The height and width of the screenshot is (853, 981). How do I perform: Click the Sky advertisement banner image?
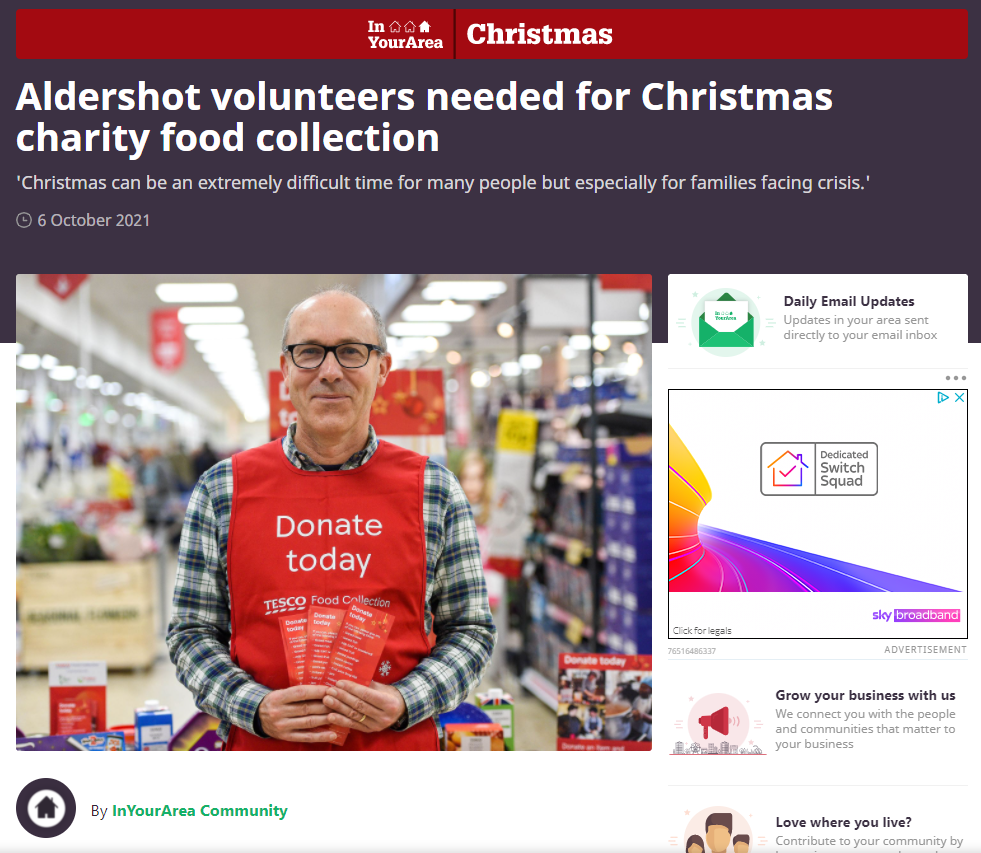(x=818, y=514)
